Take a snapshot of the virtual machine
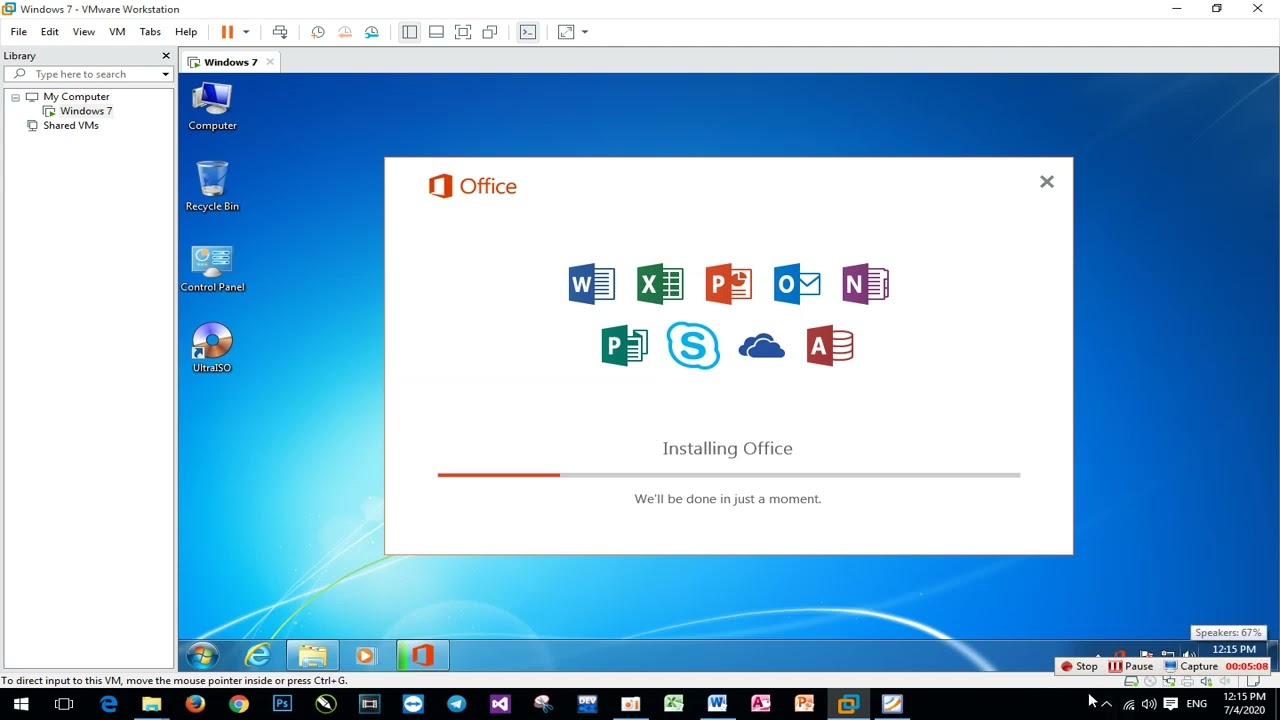1280x720 pixels. 318,32
